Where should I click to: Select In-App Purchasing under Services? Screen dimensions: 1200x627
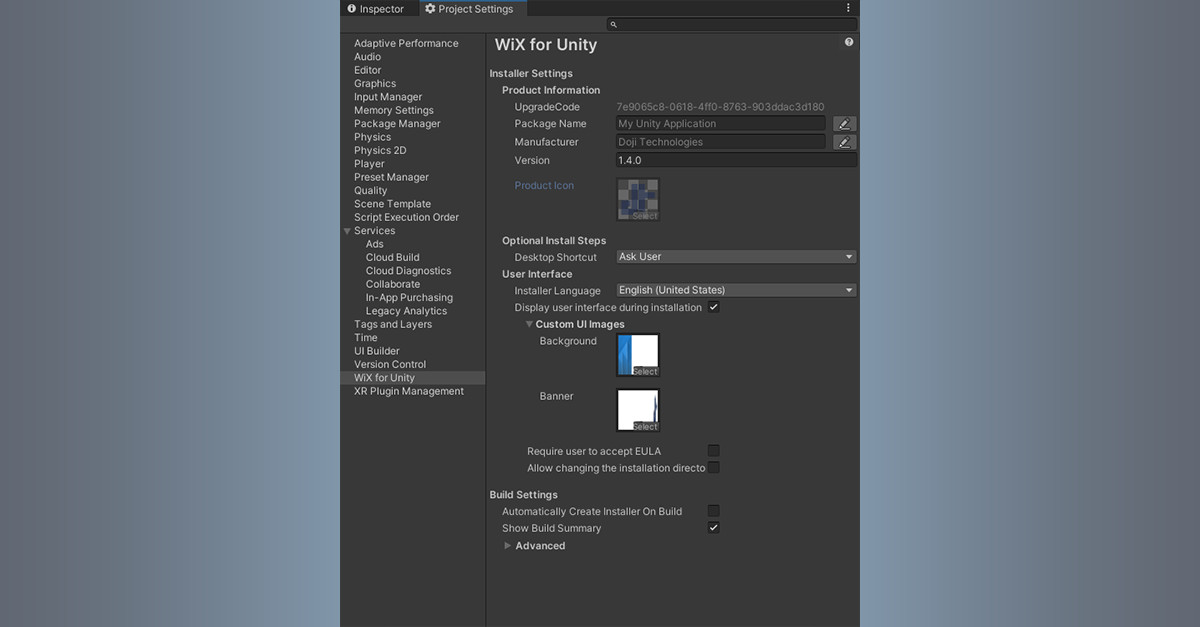tap(409, 297)
